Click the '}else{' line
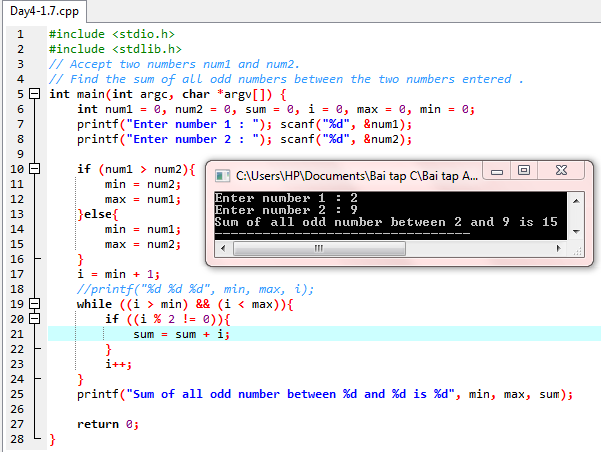Image resolution: width=601 pixels, height=452 pixels. [98, 214]
